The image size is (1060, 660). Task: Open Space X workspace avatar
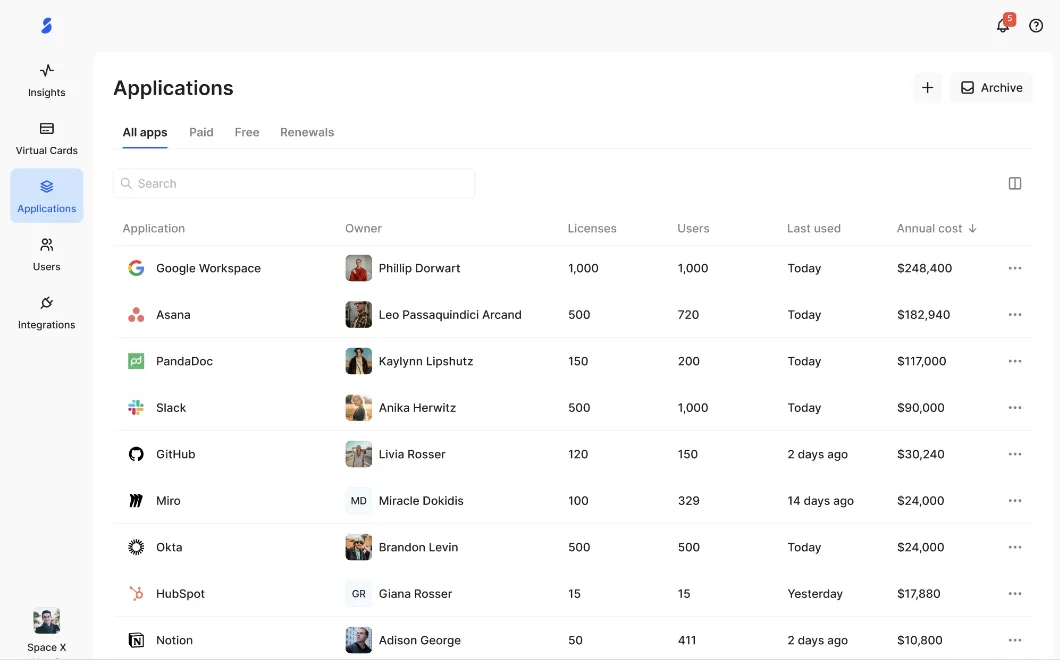47,621
